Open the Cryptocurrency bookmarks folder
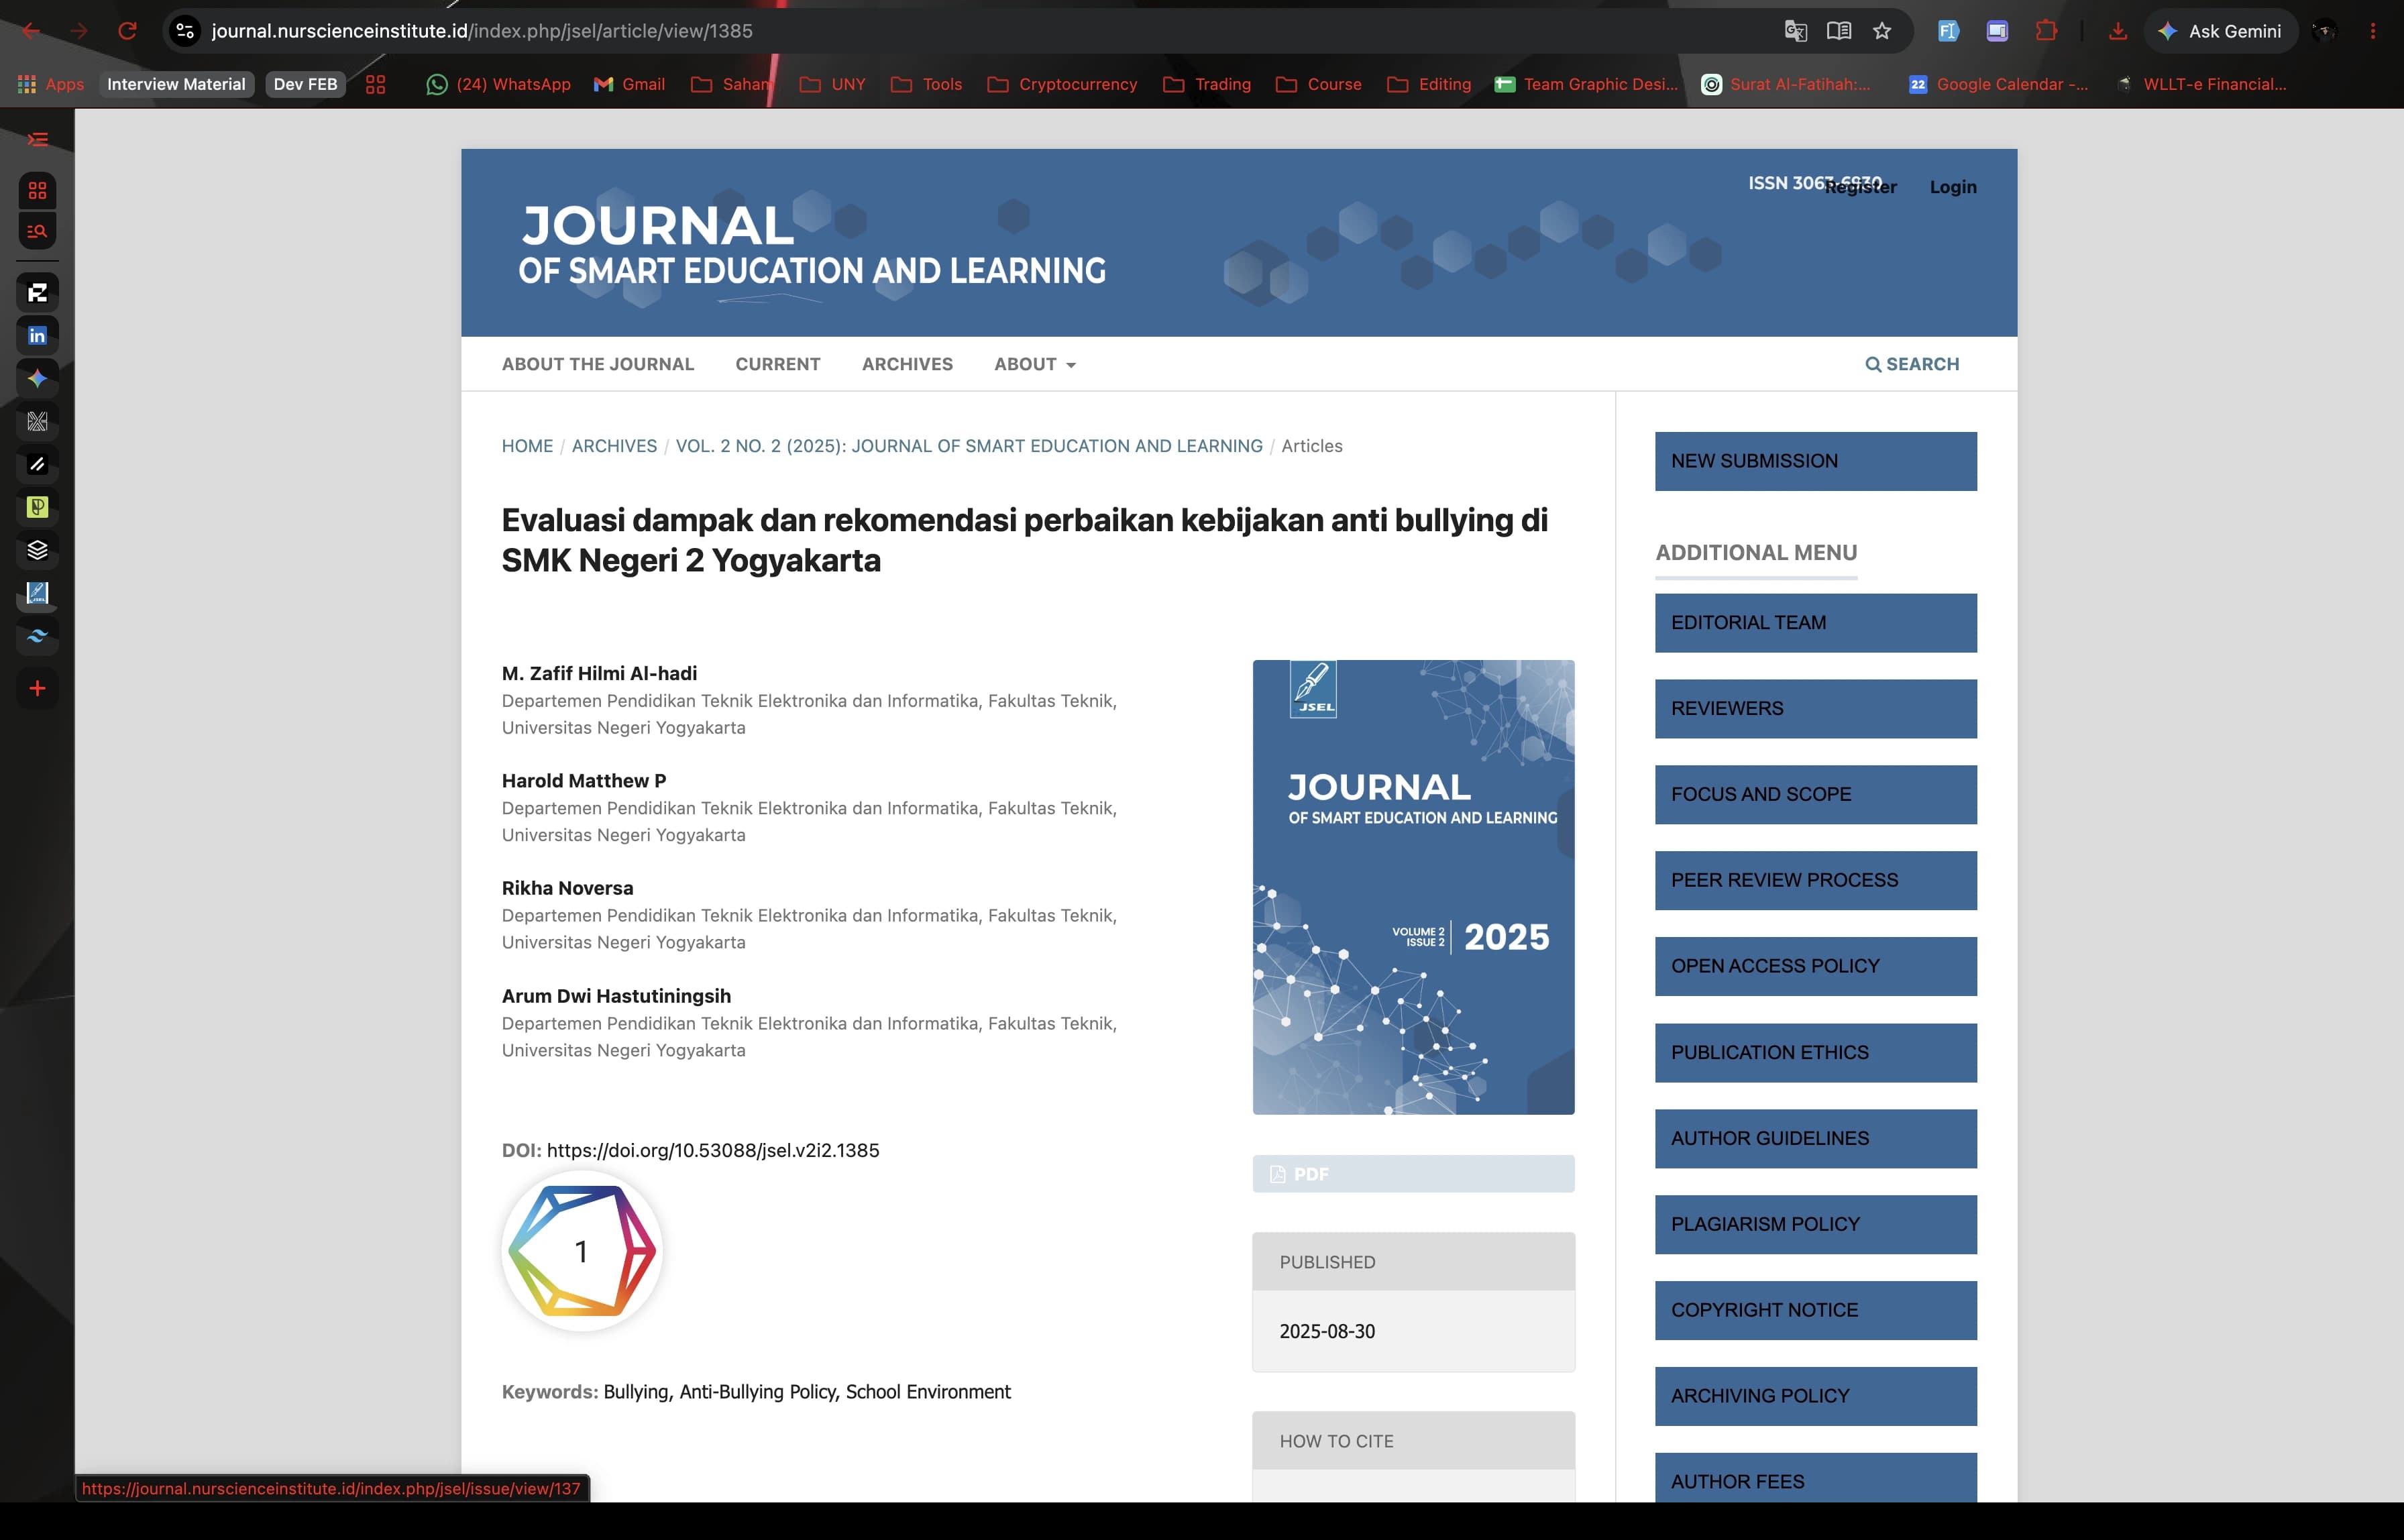Viewport: 2404px width, 1540px height. click(1062, 84)
